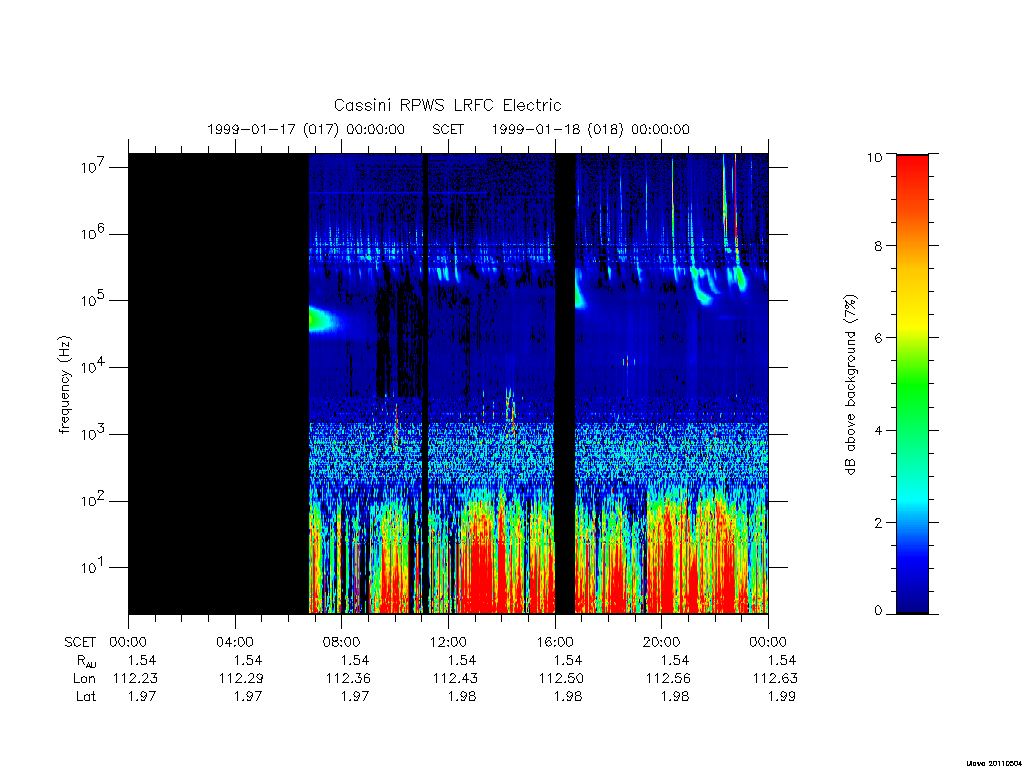Click the longitude value "112.56"
The height and width of the screenshot is (768, 1024).
click(667, 679)
